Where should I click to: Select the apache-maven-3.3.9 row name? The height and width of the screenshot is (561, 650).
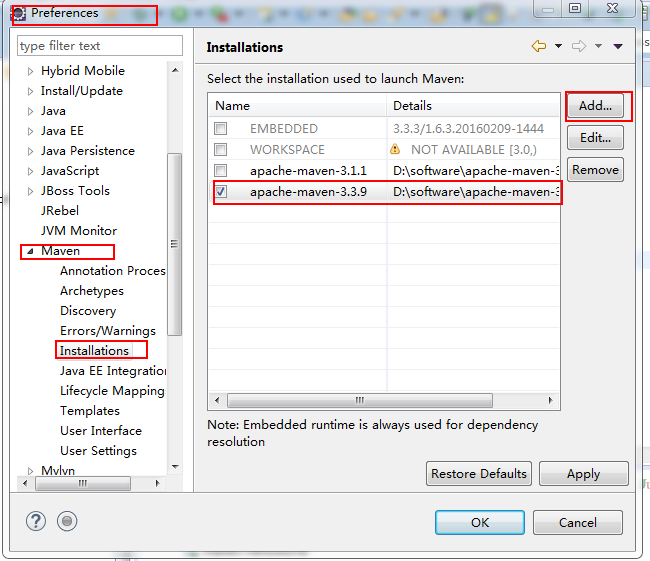pyautogui.click(x=308, y=192)
